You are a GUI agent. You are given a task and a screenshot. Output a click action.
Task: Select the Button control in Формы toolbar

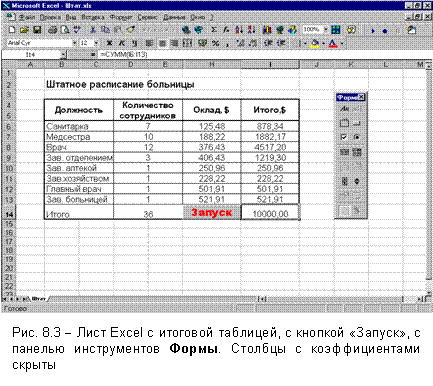(357, 123)
